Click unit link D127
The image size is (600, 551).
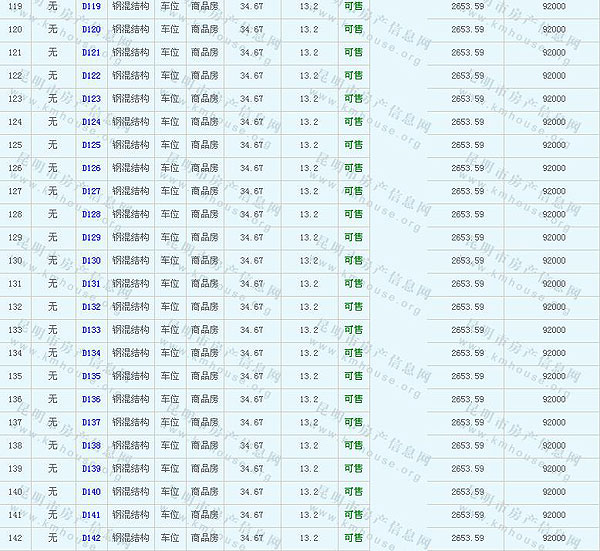[x=91, y=191]
